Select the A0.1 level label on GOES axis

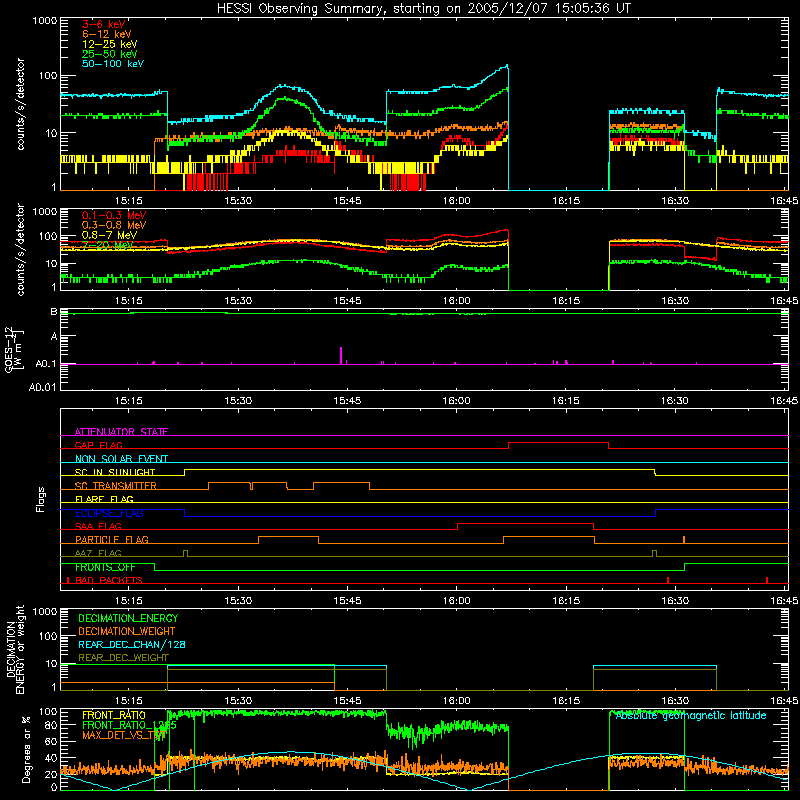click(46, 364)
